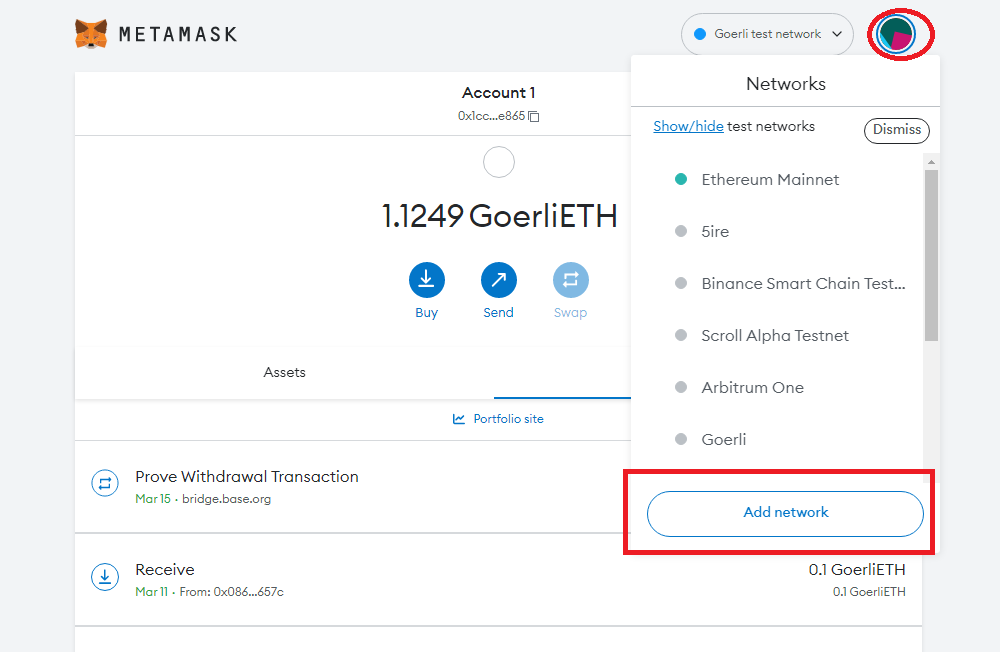Screen dimensions: 1000x652
Task: Open the Prove Withdrawal Transaction entry
Action: (x=353, y=487)
